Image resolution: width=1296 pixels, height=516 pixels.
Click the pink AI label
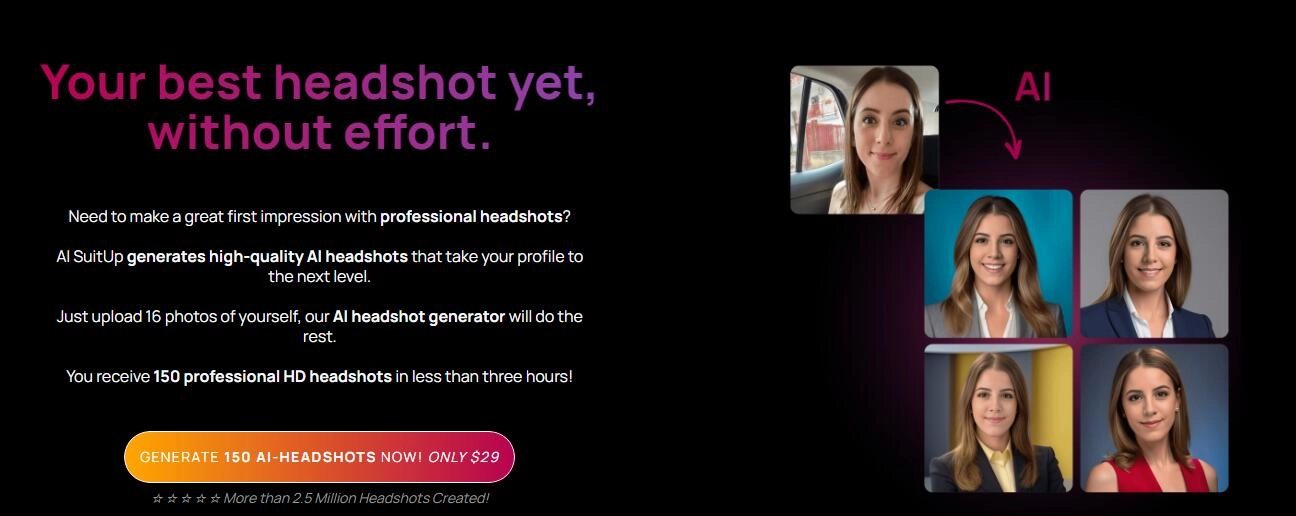pos(1033,88)
